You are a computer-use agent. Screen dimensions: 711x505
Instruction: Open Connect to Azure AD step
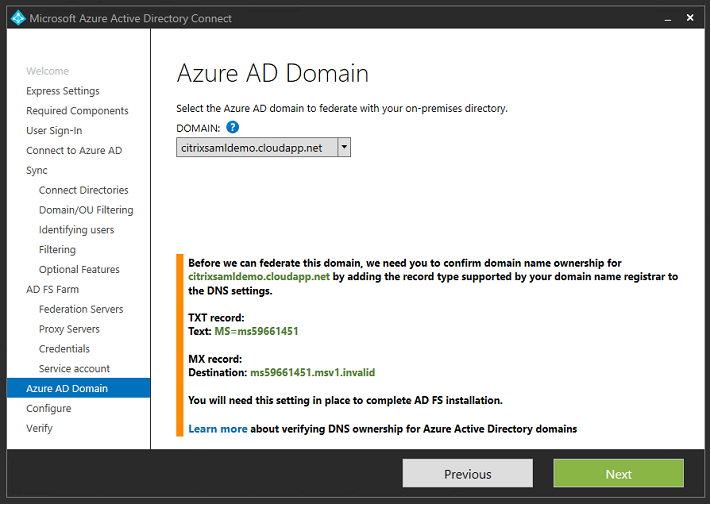coord(74,151)
